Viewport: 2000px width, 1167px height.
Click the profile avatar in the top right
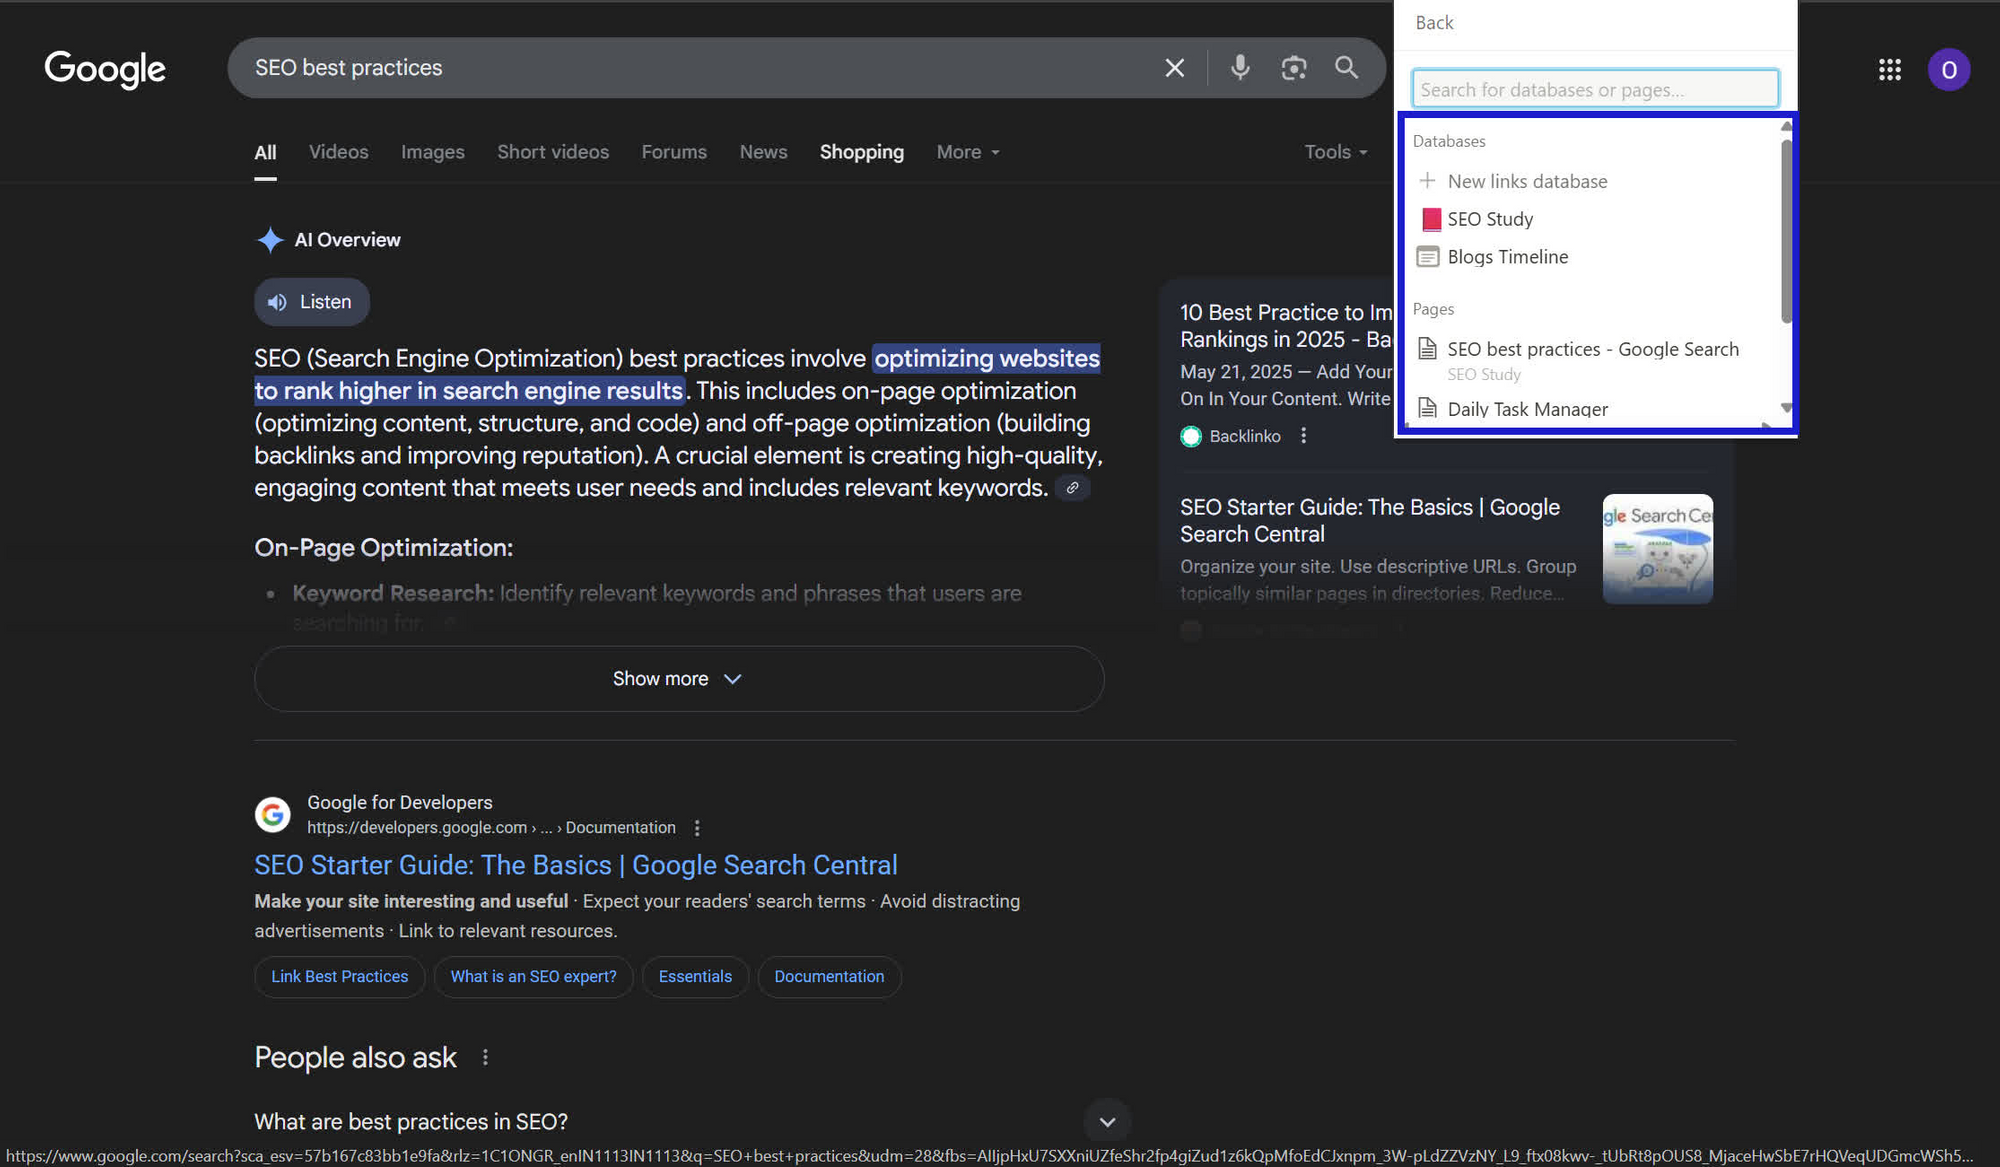(x=1949, y=69)
